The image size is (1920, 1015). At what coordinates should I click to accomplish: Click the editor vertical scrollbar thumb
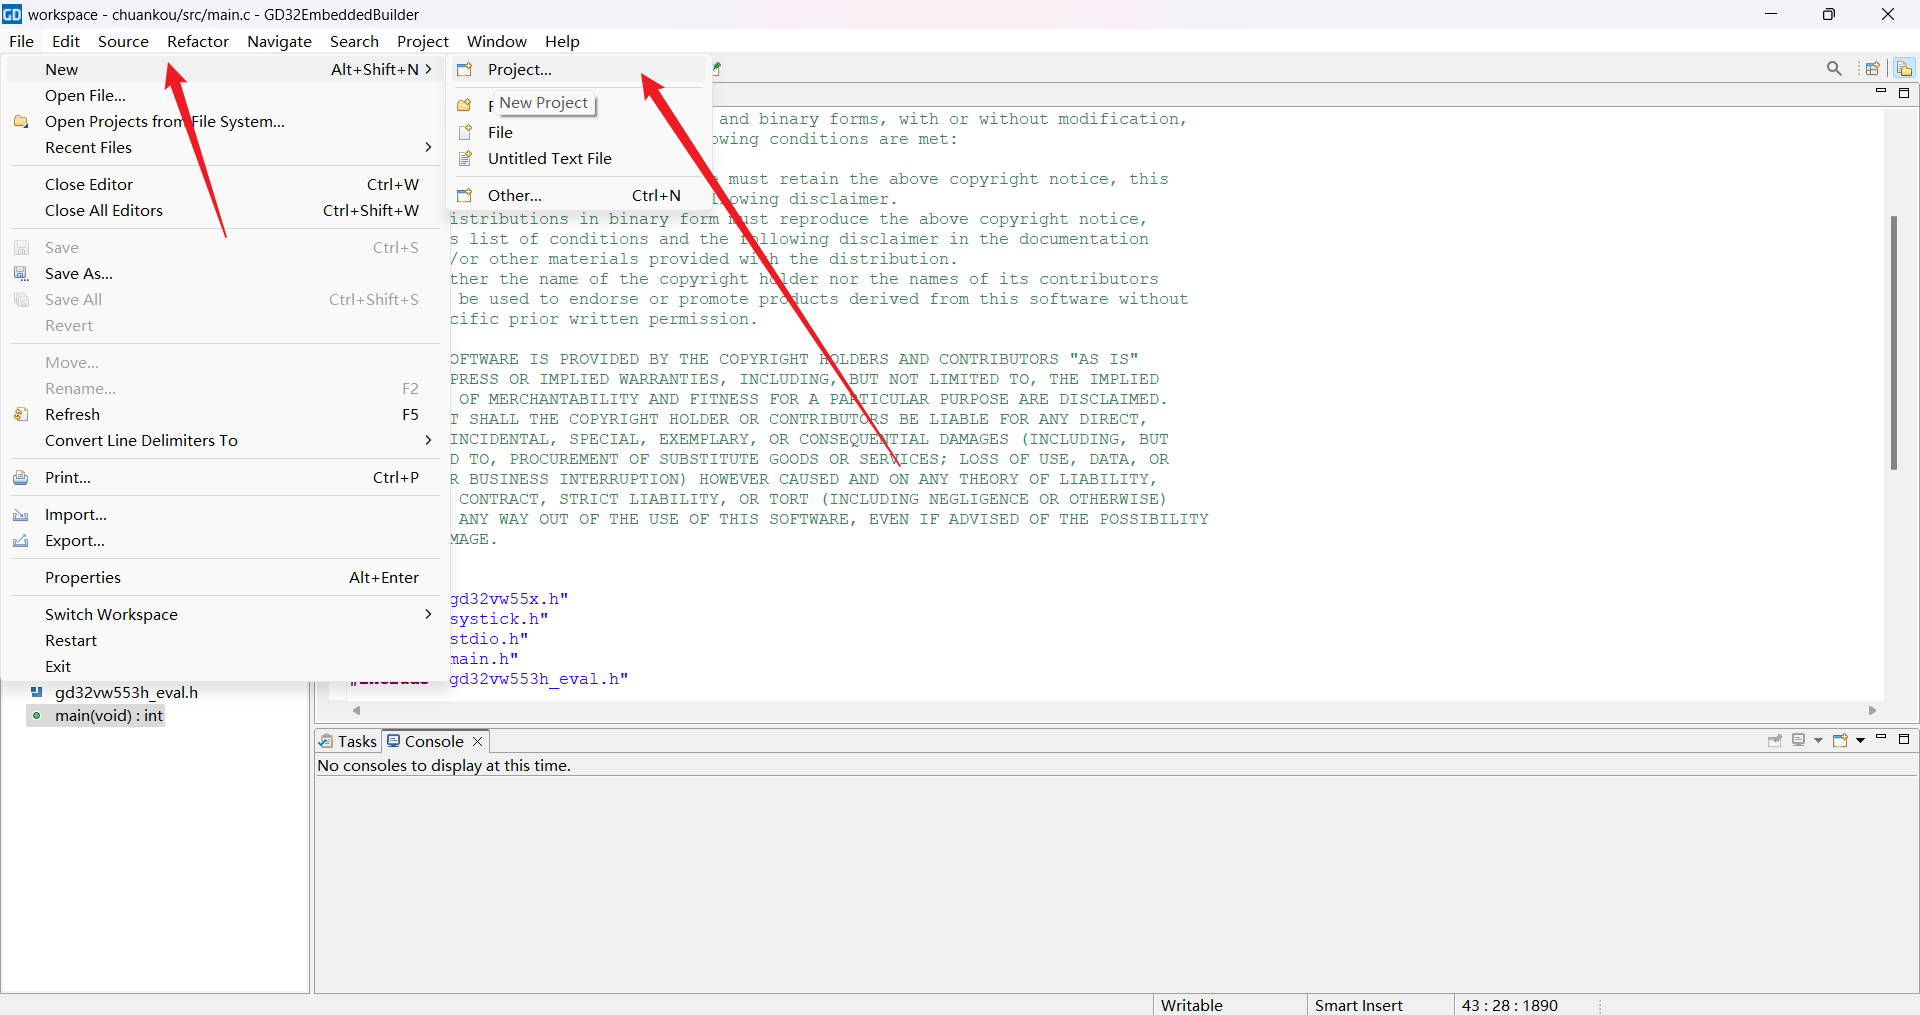[x=1893, y=340]
